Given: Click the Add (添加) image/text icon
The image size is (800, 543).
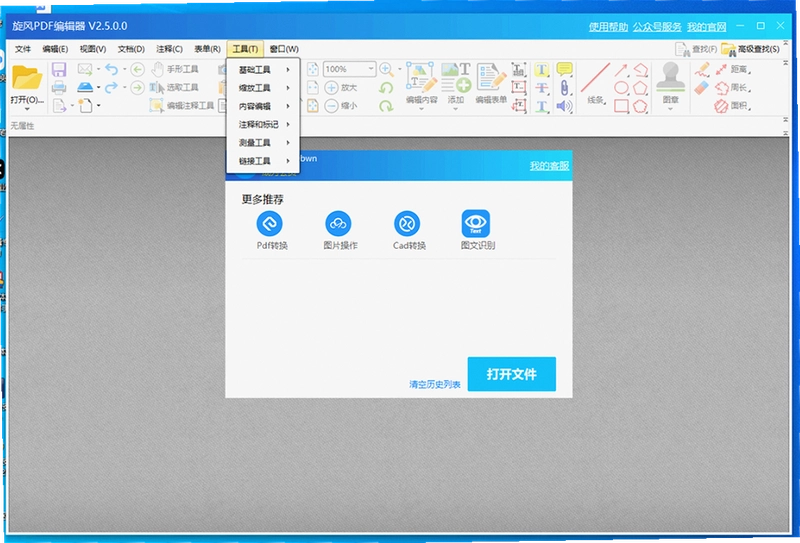Looking at the screenshot, I should [456, 78].
